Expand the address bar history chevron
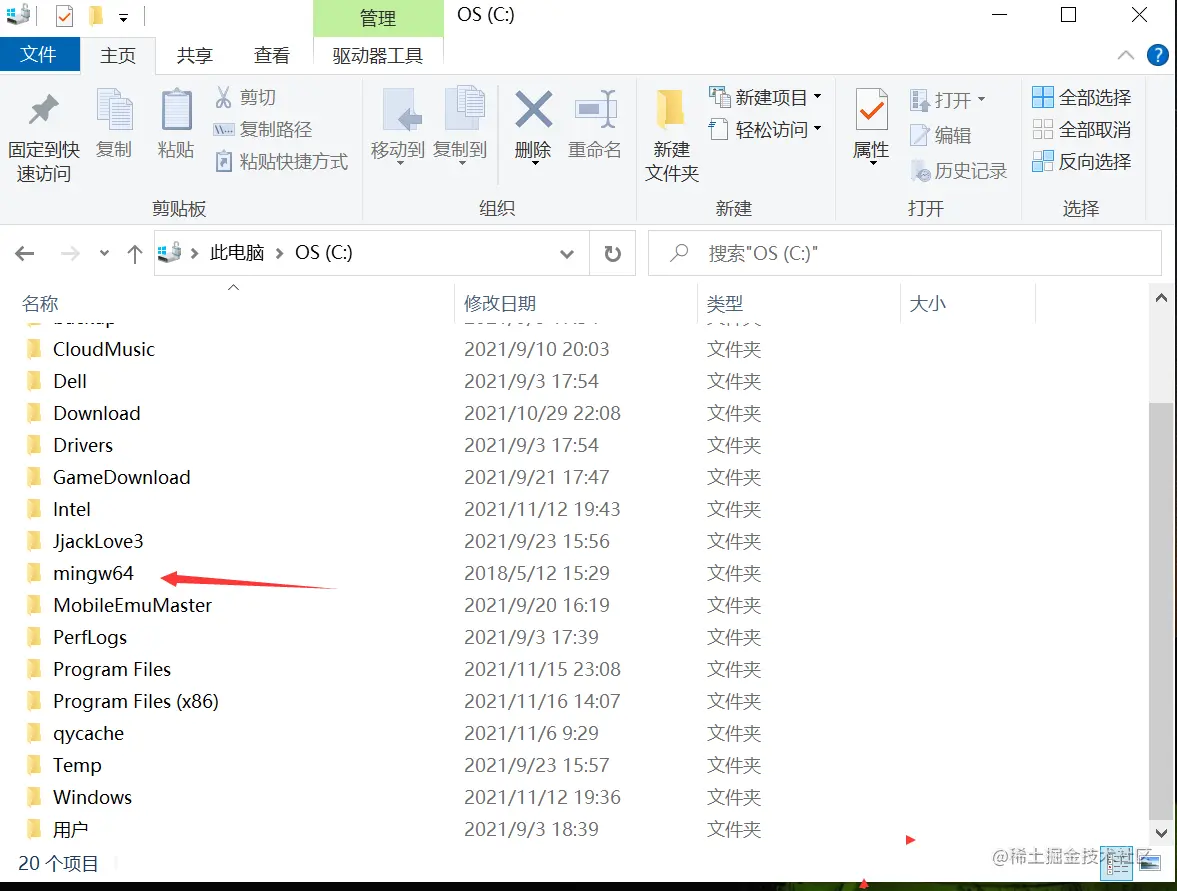Screen dimensions: 1177x891 pyautogui.click(x=567, y=253)
